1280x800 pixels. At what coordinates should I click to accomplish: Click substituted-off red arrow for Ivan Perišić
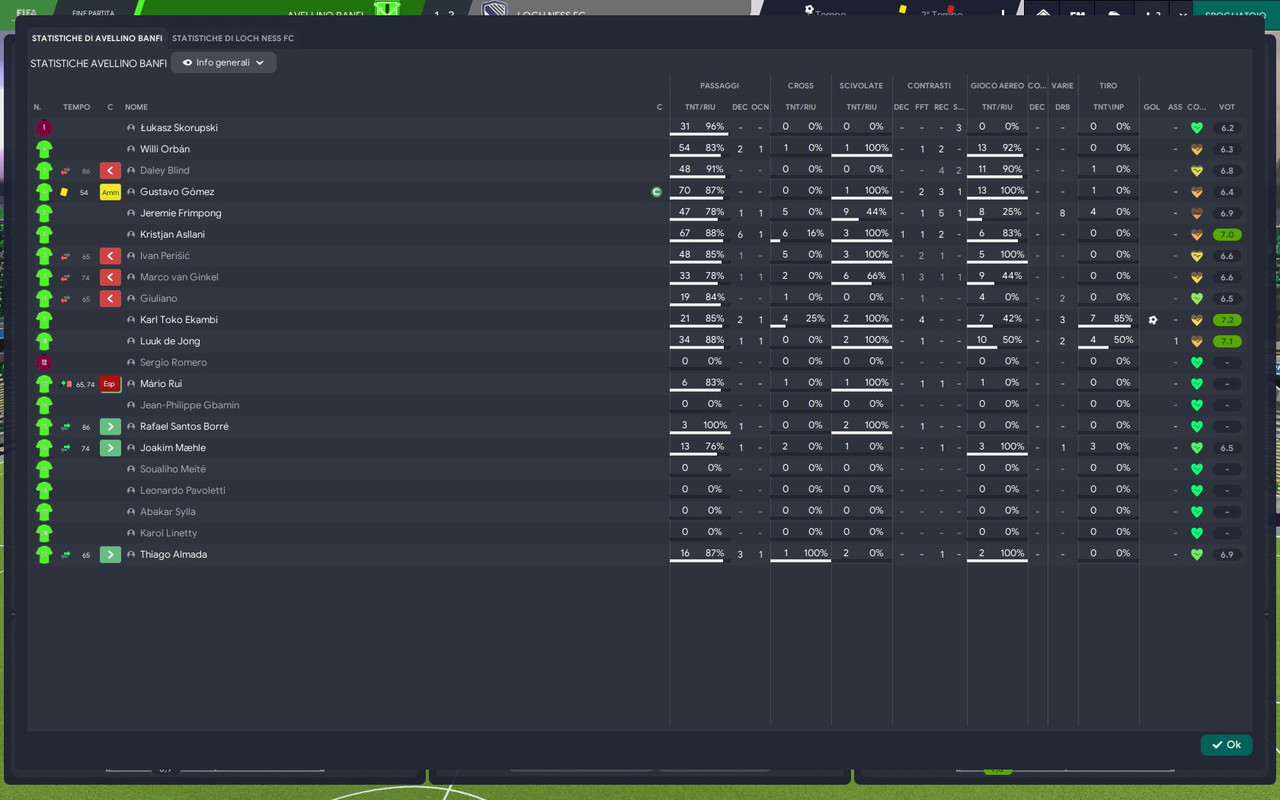coord(110,256)
